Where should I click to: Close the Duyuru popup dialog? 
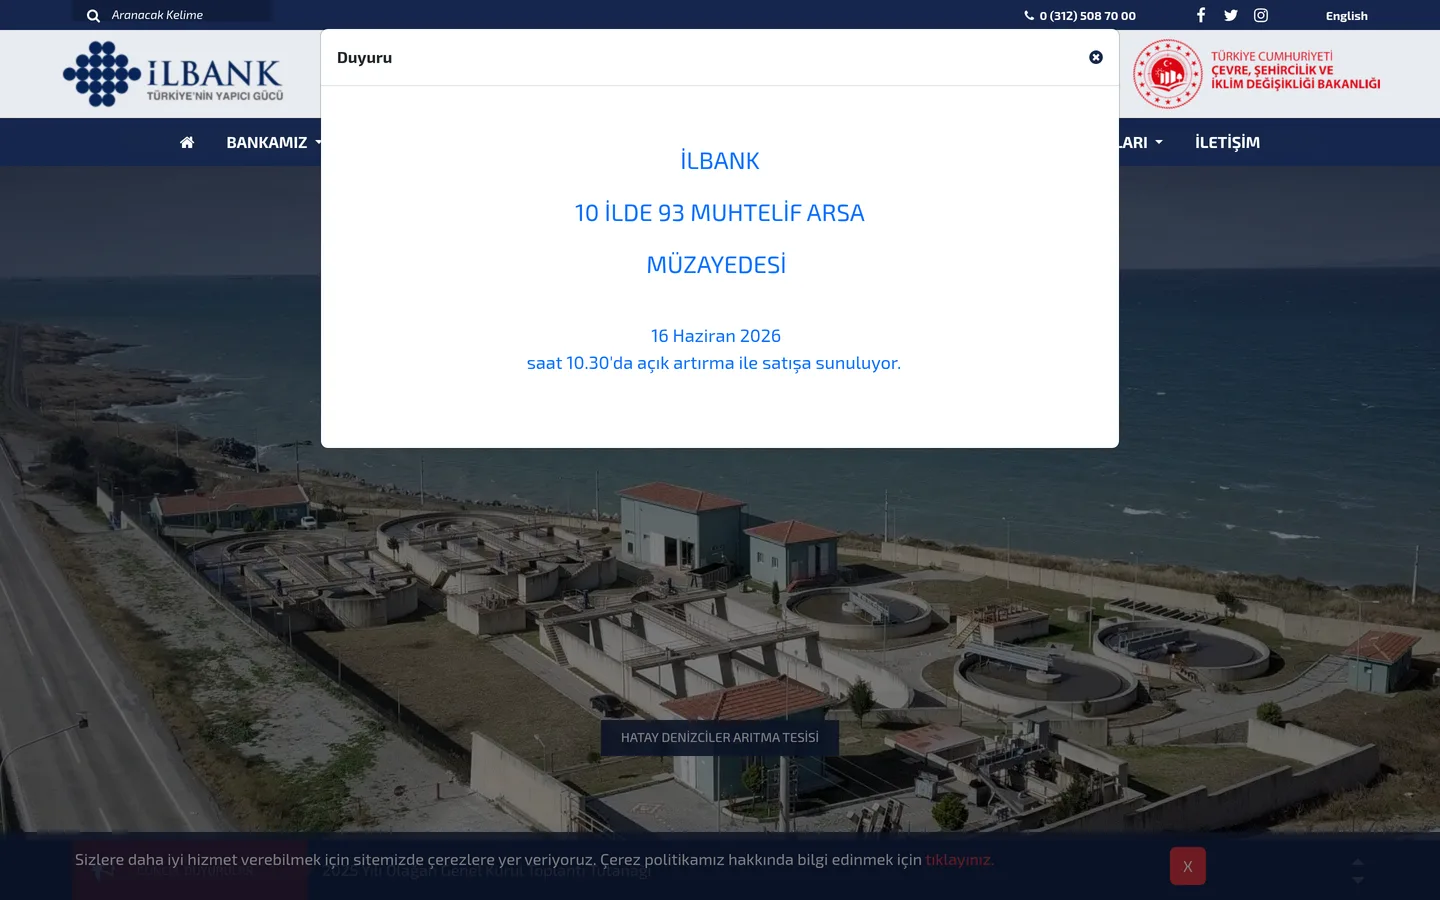coord(1096,58)
